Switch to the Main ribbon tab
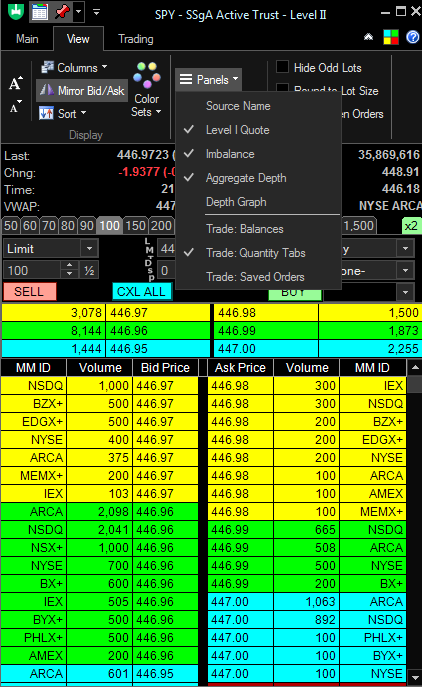422x687 pixels. click(x=27, y=39)
